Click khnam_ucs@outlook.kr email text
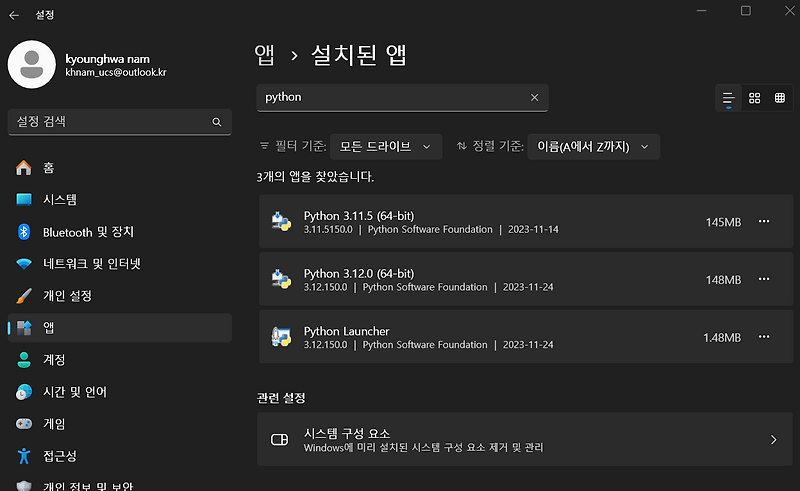The height and width of the screenshot is (491, 800). 116,72
